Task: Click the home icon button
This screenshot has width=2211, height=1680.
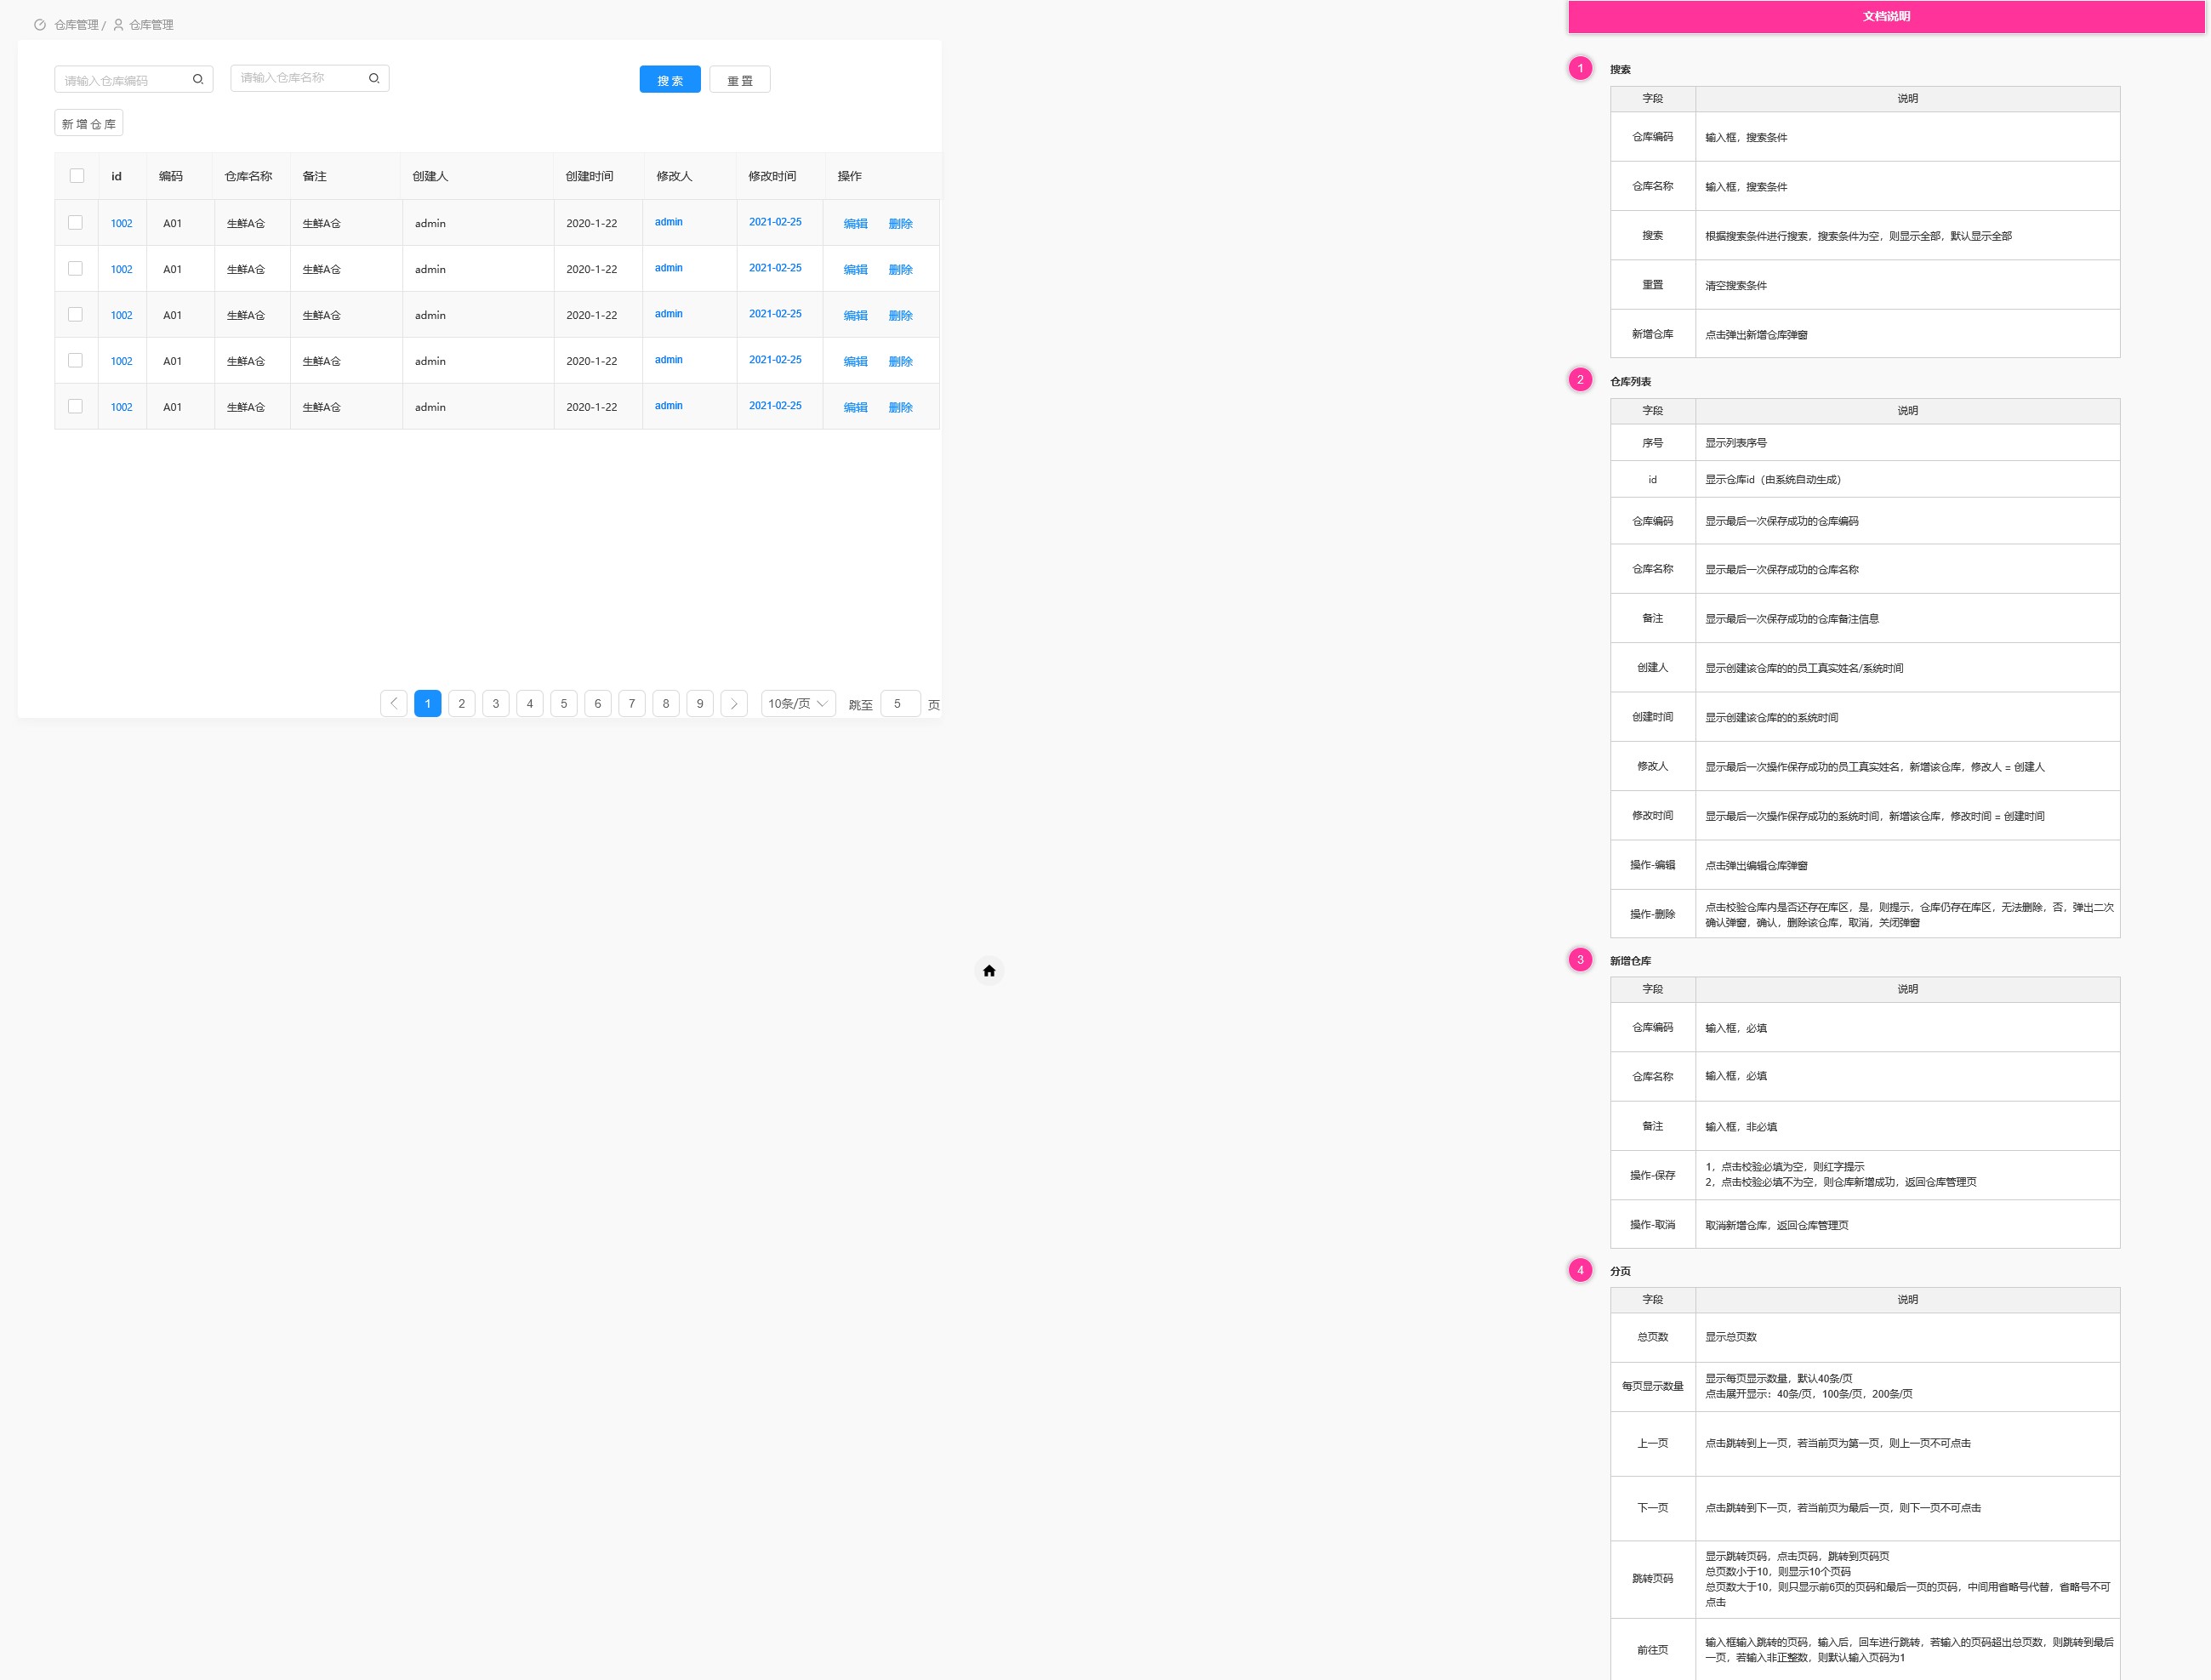Action: 989,970
